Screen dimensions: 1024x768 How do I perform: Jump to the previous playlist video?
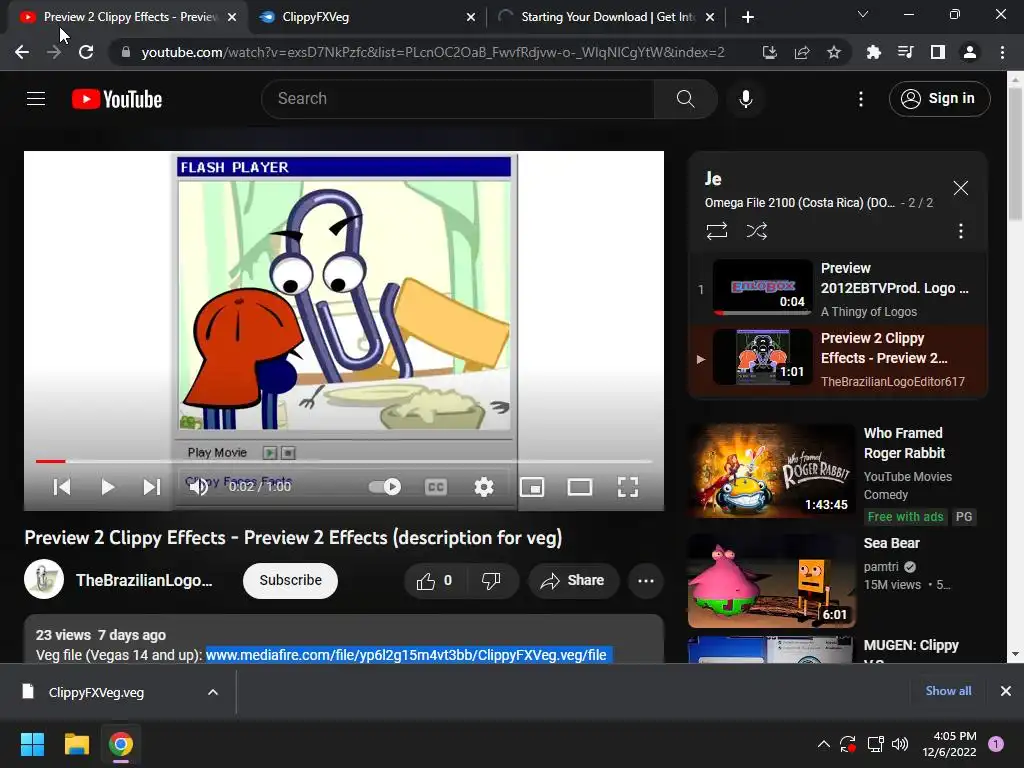pos(62,487)
